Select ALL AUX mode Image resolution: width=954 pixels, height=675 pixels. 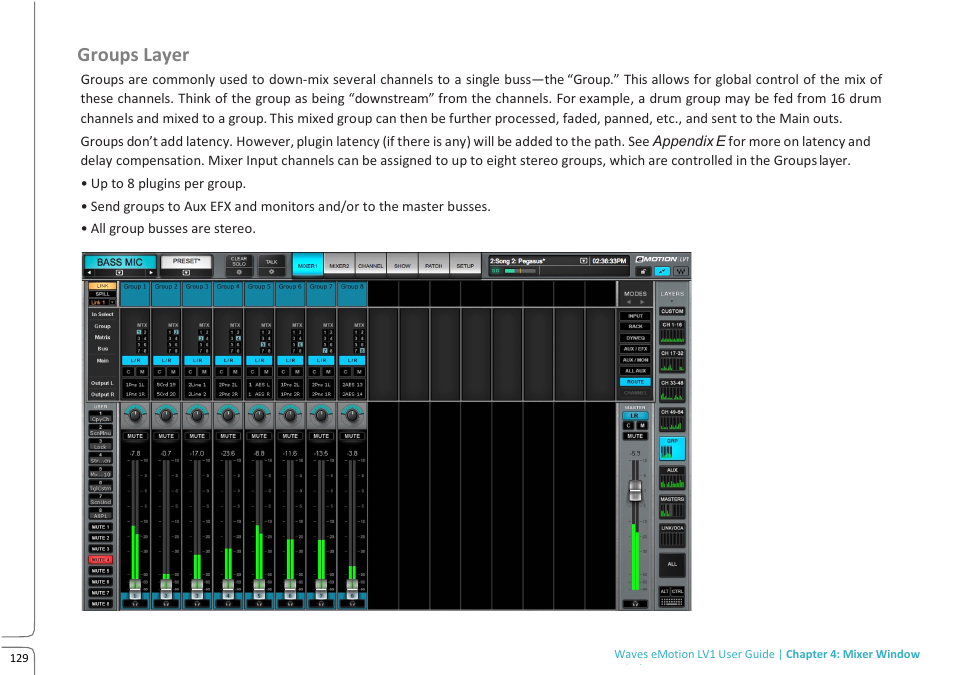635,371
